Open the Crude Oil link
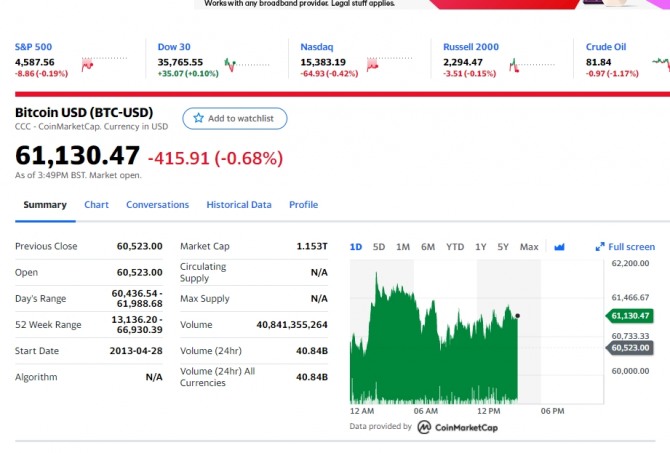The image size is (670, 453). (606, 47)
